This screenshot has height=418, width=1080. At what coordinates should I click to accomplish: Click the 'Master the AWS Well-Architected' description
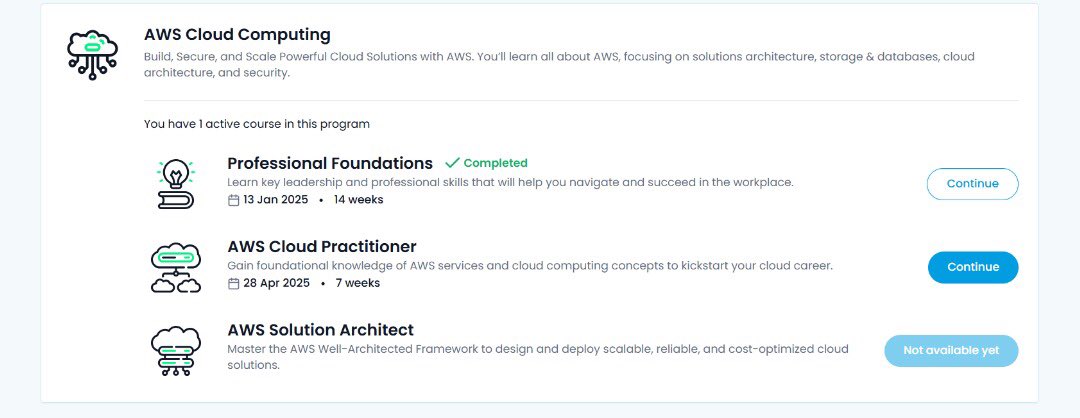[538, 357]
